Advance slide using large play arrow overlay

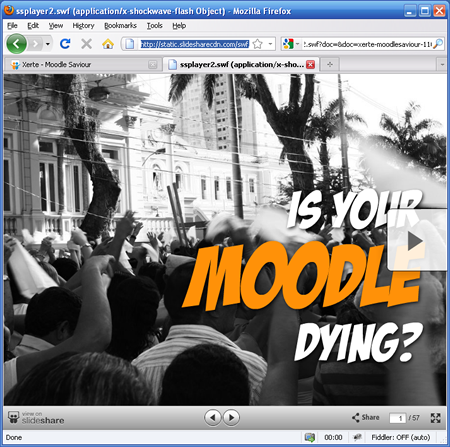(416, 240)
